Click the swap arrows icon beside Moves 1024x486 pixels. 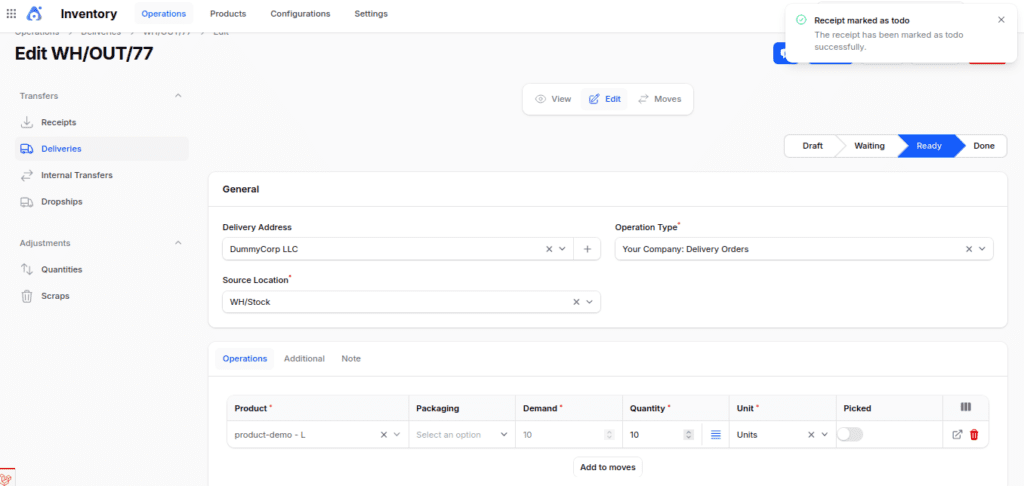[643, 99]
